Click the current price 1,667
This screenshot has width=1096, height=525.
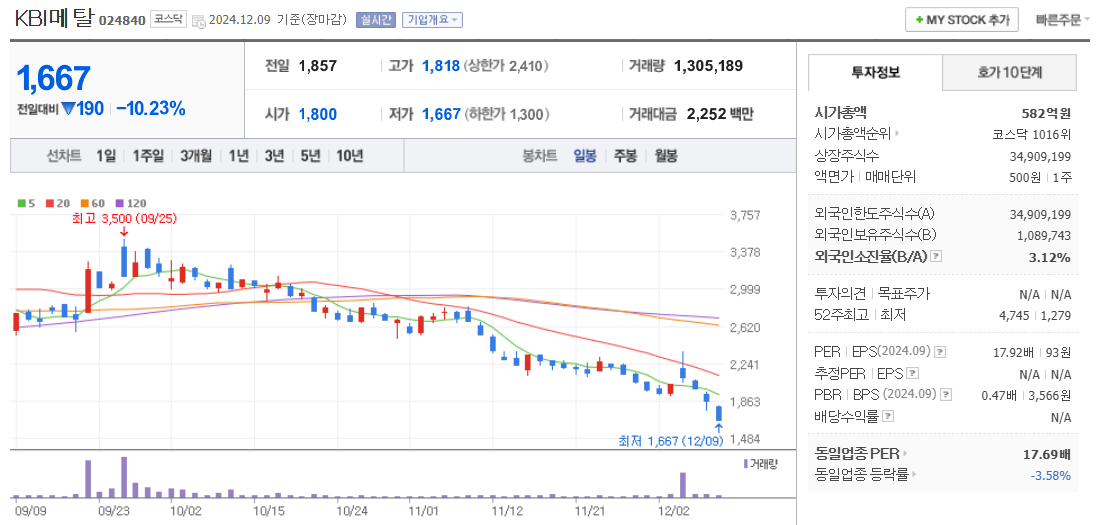[53, 78]
